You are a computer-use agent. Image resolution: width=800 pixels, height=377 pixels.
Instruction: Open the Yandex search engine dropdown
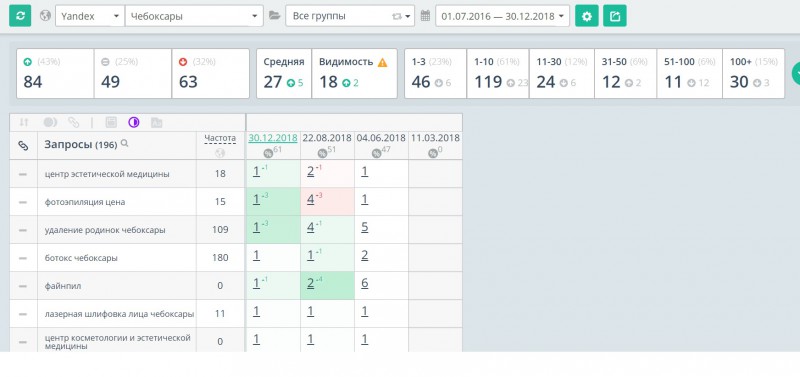[90, 16]
